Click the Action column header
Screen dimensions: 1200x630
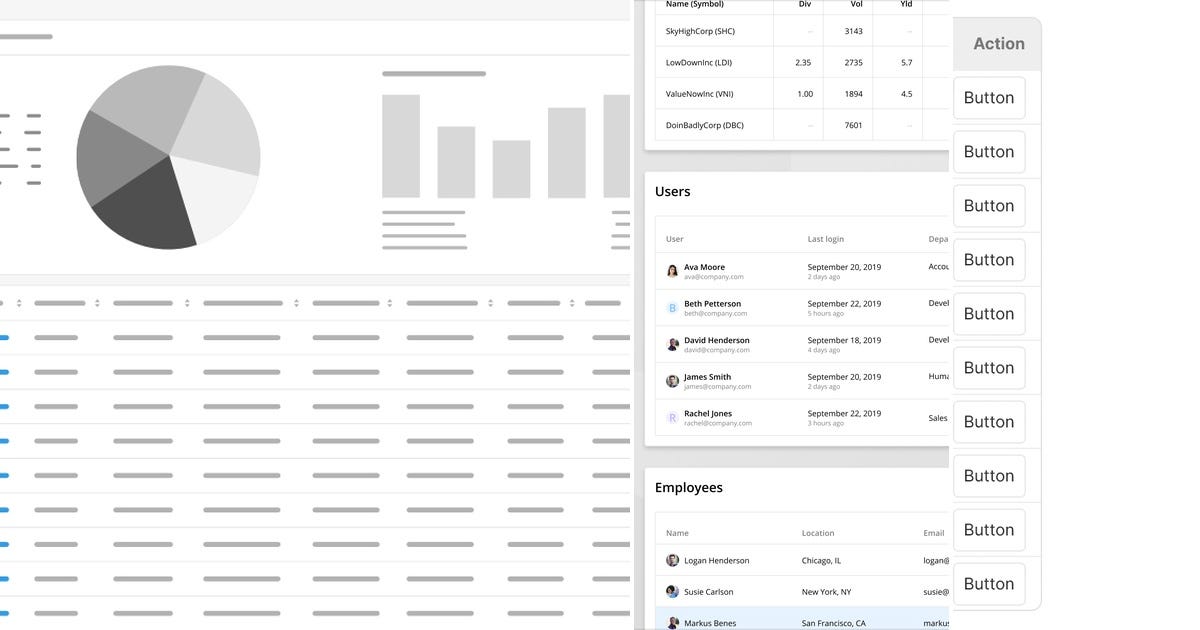pyautogui.click(x=997, y=43)
